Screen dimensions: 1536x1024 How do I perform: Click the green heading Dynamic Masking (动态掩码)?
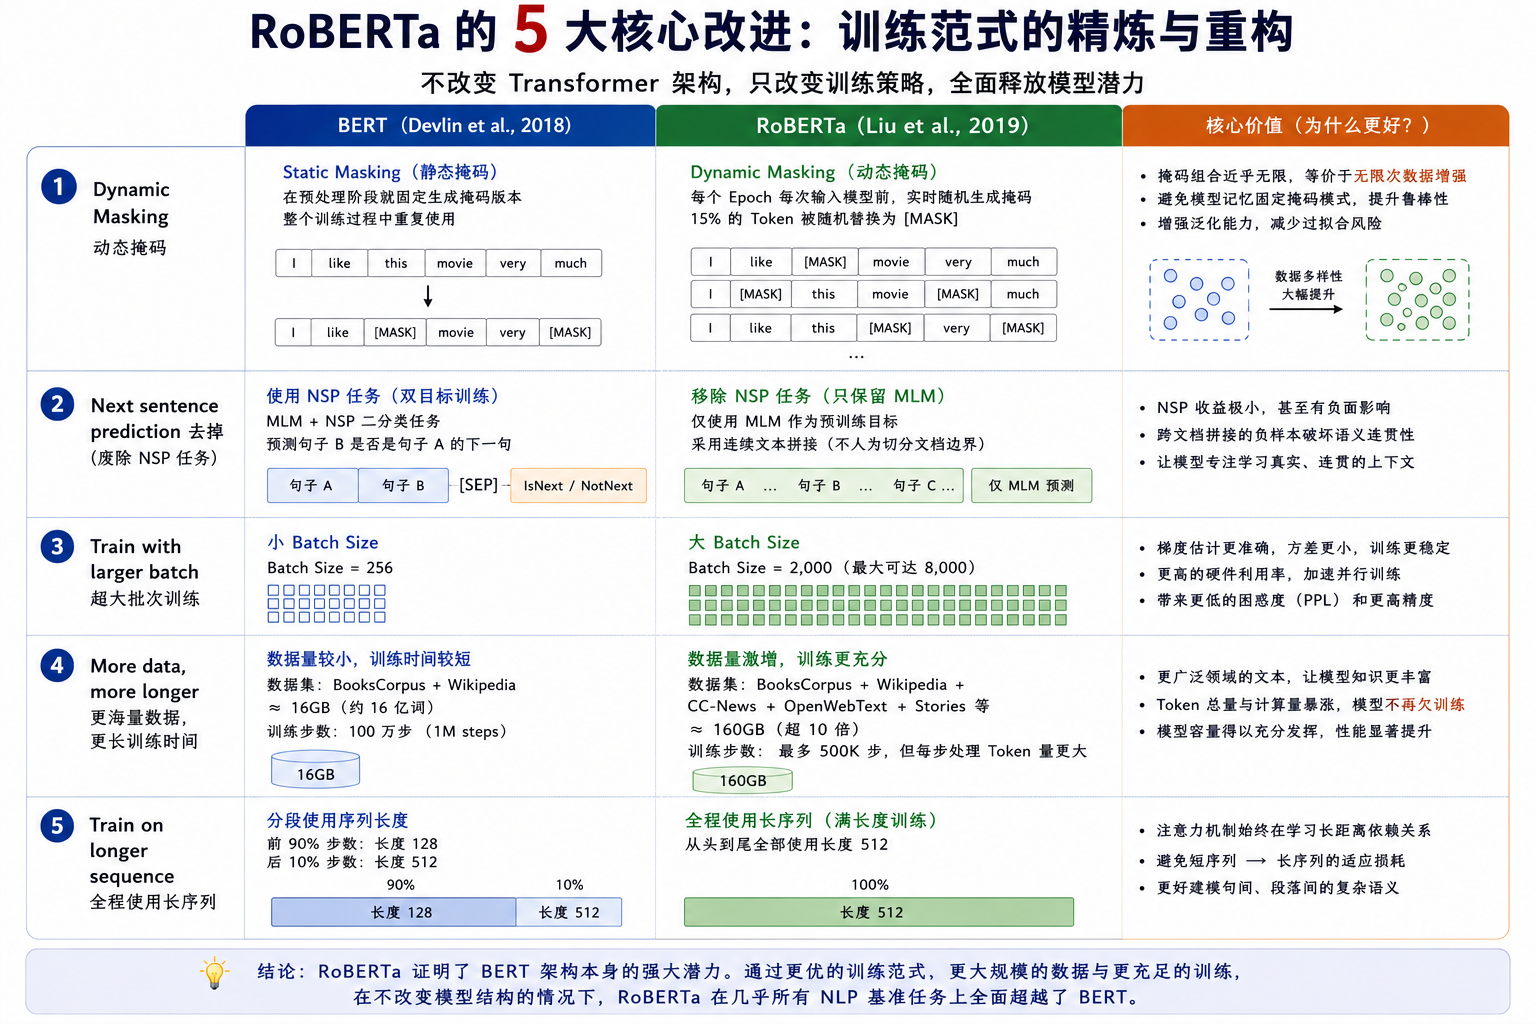click(x=815, y=172)
